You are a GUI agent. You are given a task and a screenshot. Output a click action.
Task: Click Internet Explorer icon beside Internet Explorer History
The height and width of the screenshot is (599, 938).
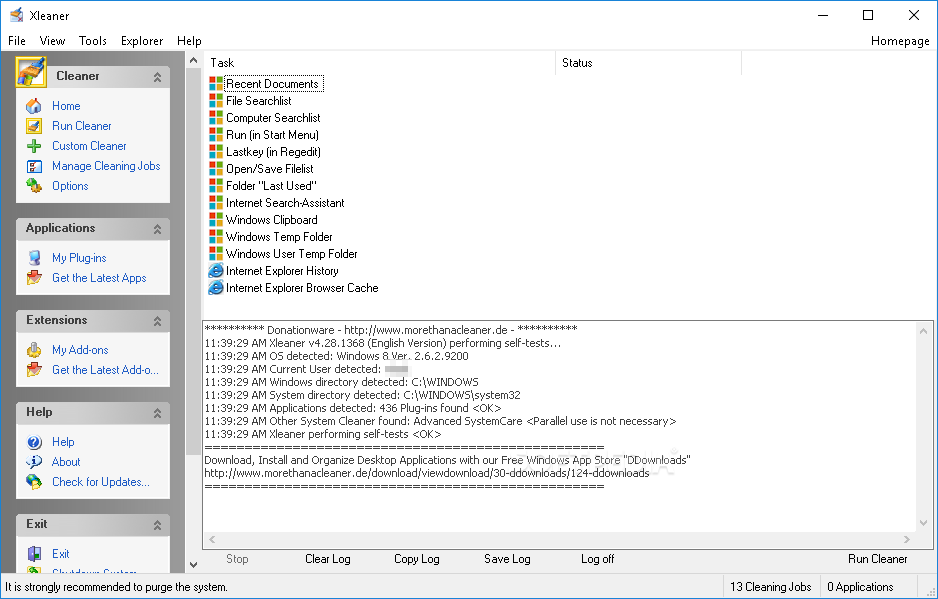point(215,271)
